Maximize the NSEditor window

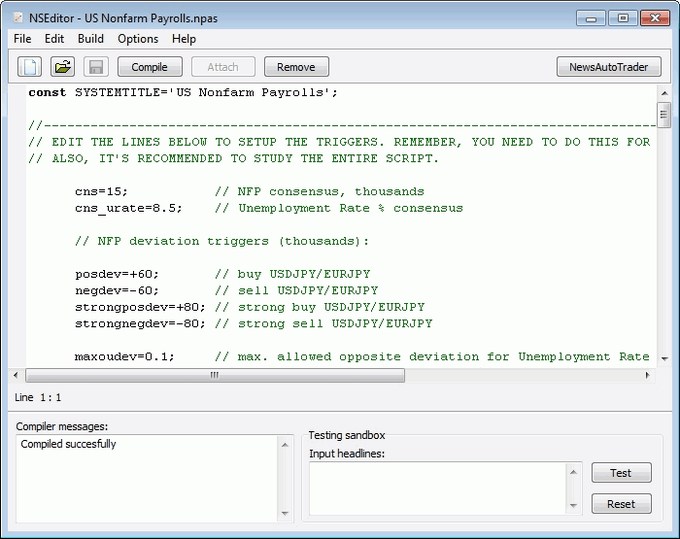coord(623,18)
